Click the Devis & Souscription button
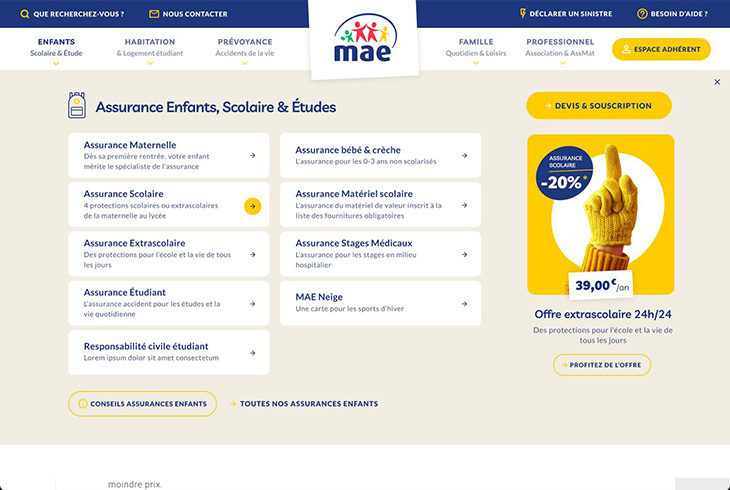 click(x=599, y=106)
